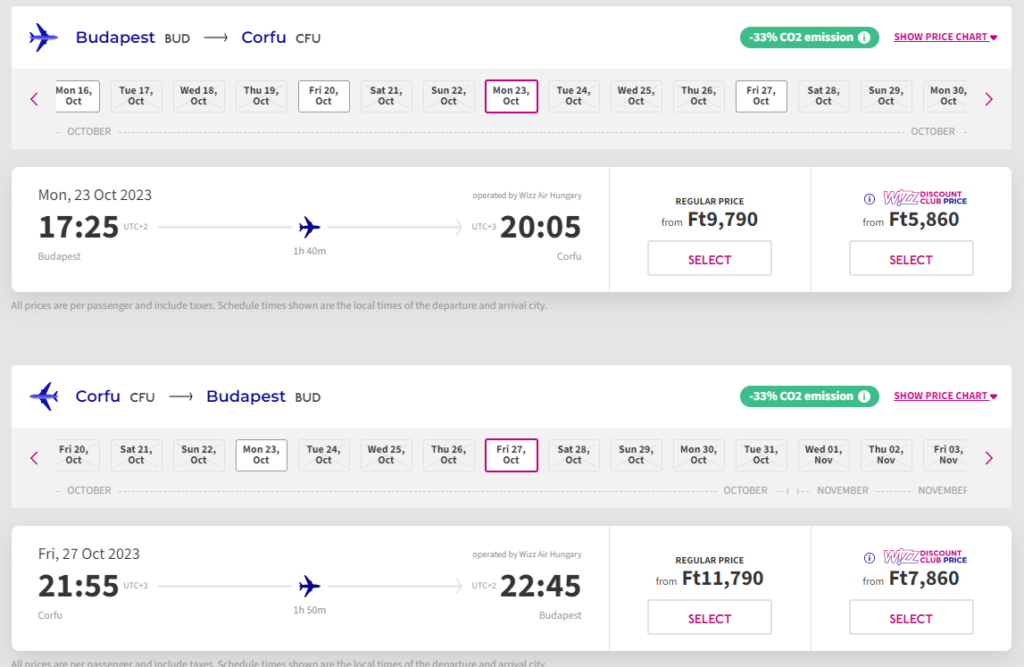This screenshot has height=667, width=1024.
Task: Select regular price Ft9,790 outbound flight
Action: (x=709, y=259)
